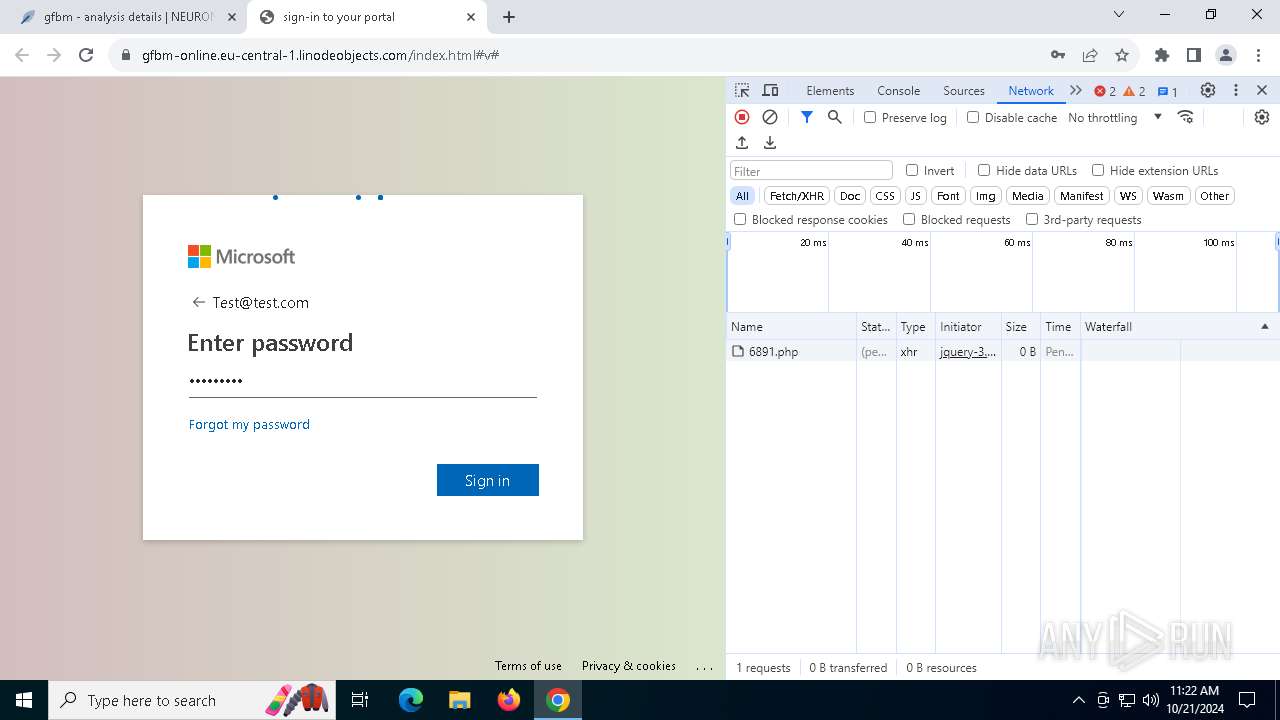Open DevTools settings gear
Image resolution: width=1280 pixels, height=720 pixels.
point(1208,90)
